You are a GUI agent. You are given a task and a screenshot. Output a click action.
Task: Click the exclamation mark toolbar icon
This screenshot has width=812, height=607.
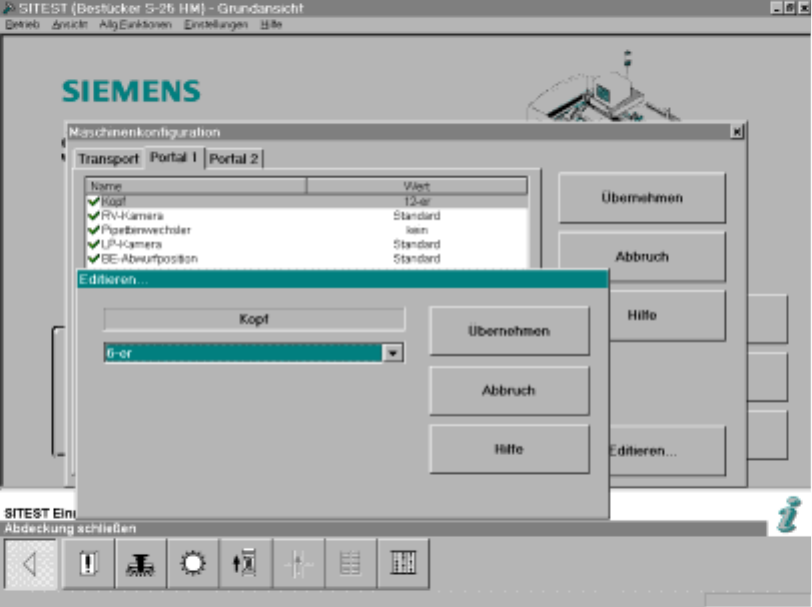pos(89,563)
